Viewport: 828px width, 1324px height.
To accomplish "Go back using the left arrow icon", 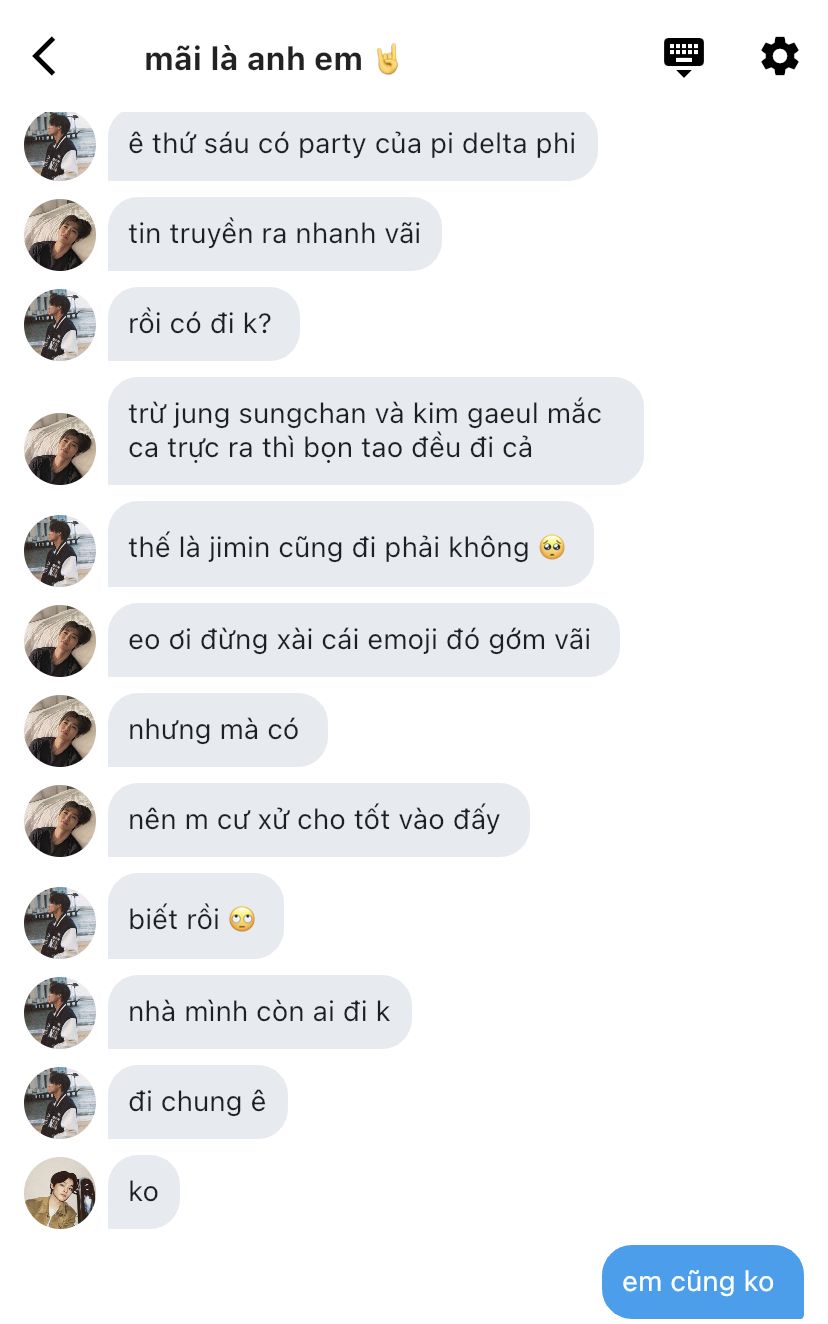I will tap(45, 56).
